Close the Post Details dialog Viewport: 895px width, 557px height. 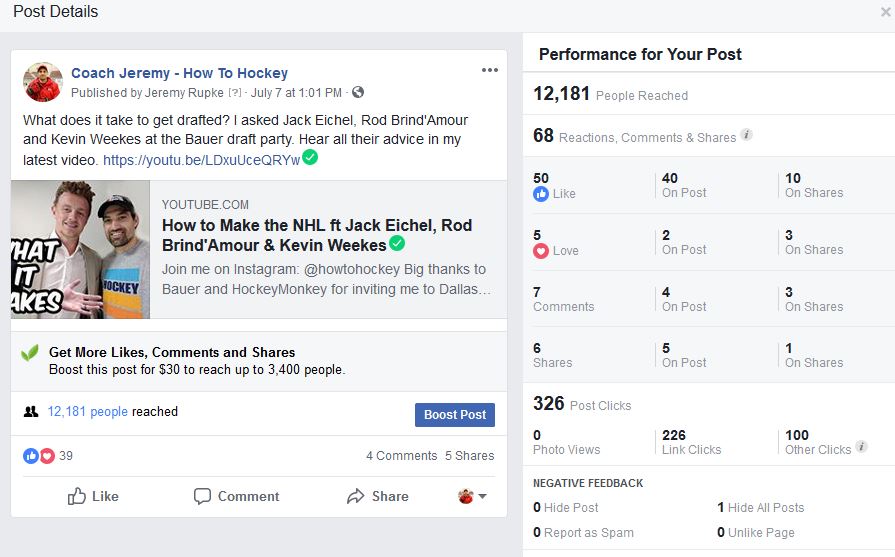(885, 11)
